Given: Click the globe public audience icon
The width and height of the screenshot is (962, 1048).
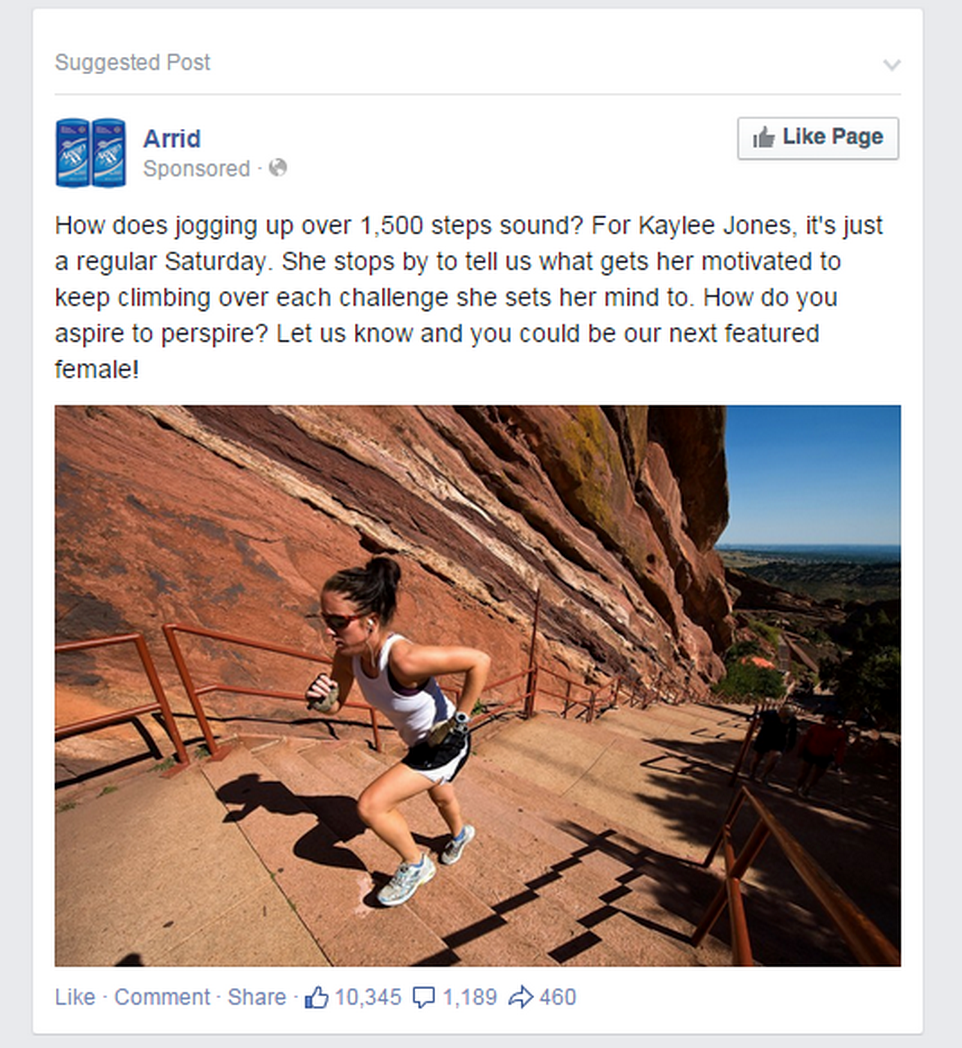Looking at the screenshot, I should tap(278, 168).
